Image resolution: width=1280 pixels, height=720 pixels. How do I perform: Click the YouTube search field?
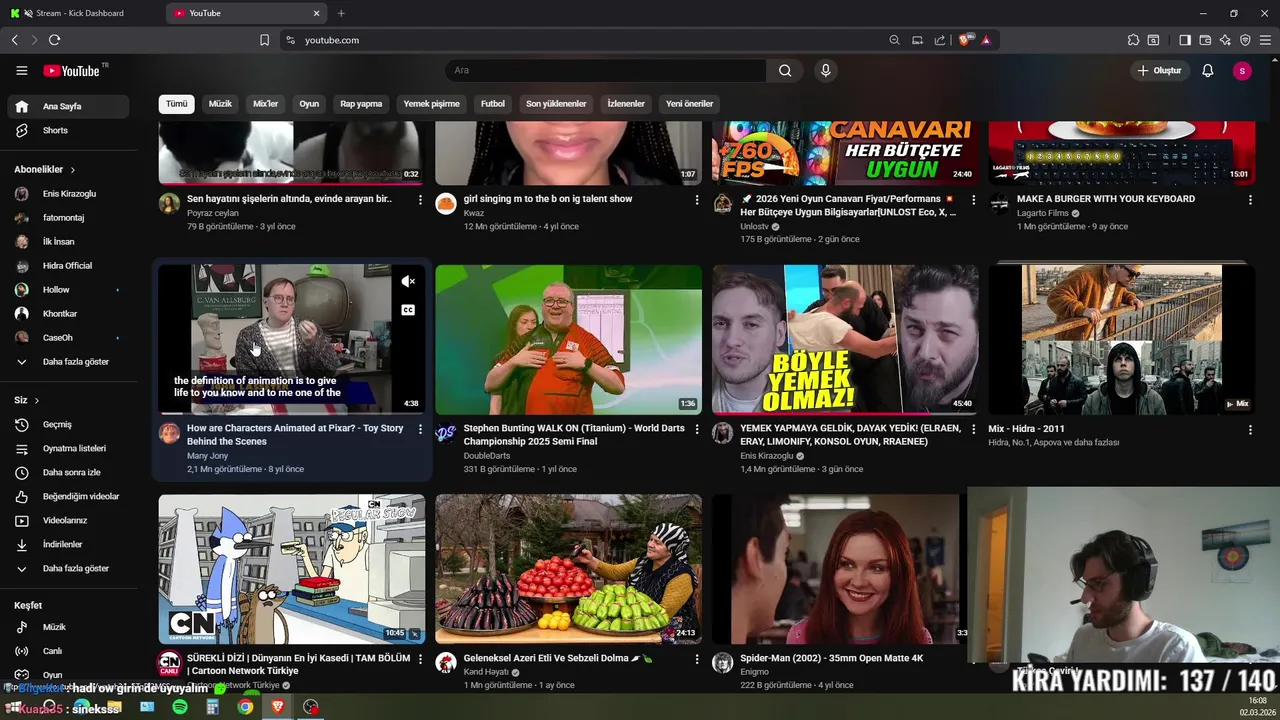coord(605,71)
